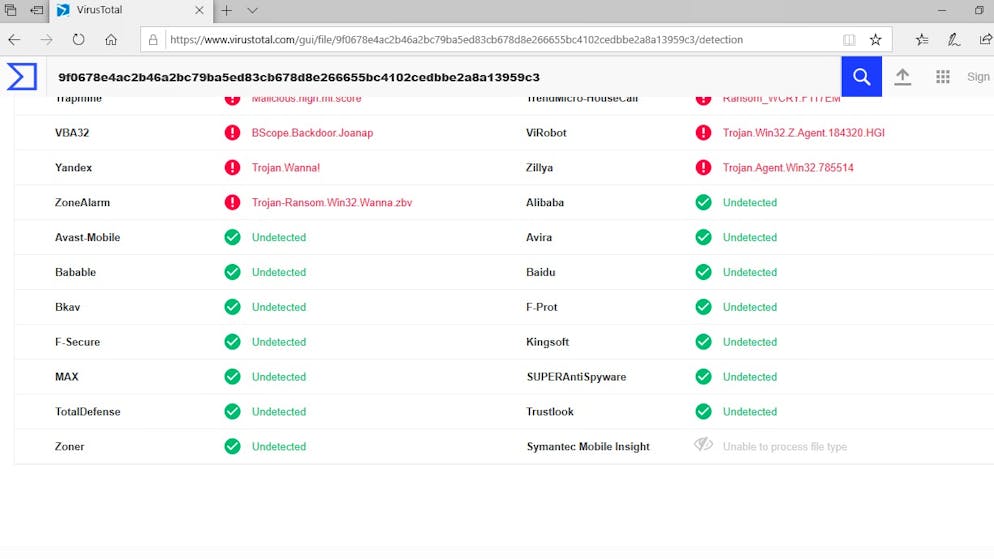994x559 pixels.
Task: Click the MAX engine name
Action: [67, 376]
